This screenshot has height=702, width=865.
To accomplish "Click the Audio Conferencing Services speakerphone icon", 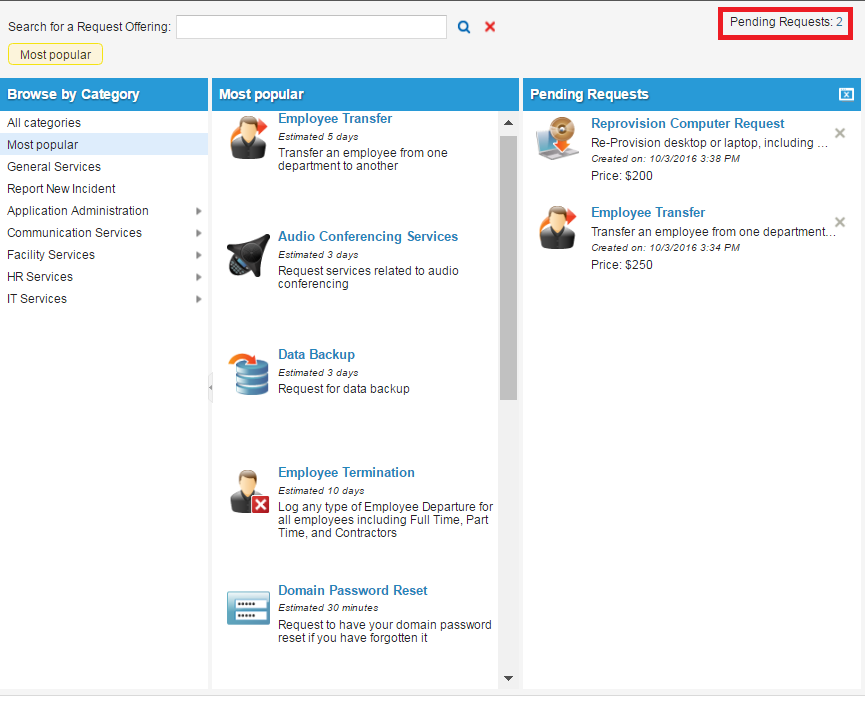I will pyautogui.click(x=248, y=256).
